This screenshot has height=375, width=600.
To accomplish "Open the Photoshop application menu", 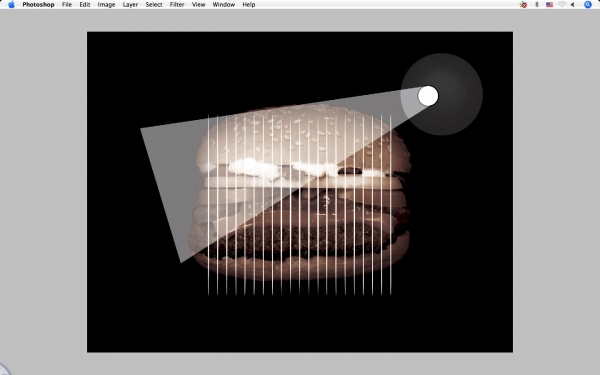I will click(x=38, y=5).
